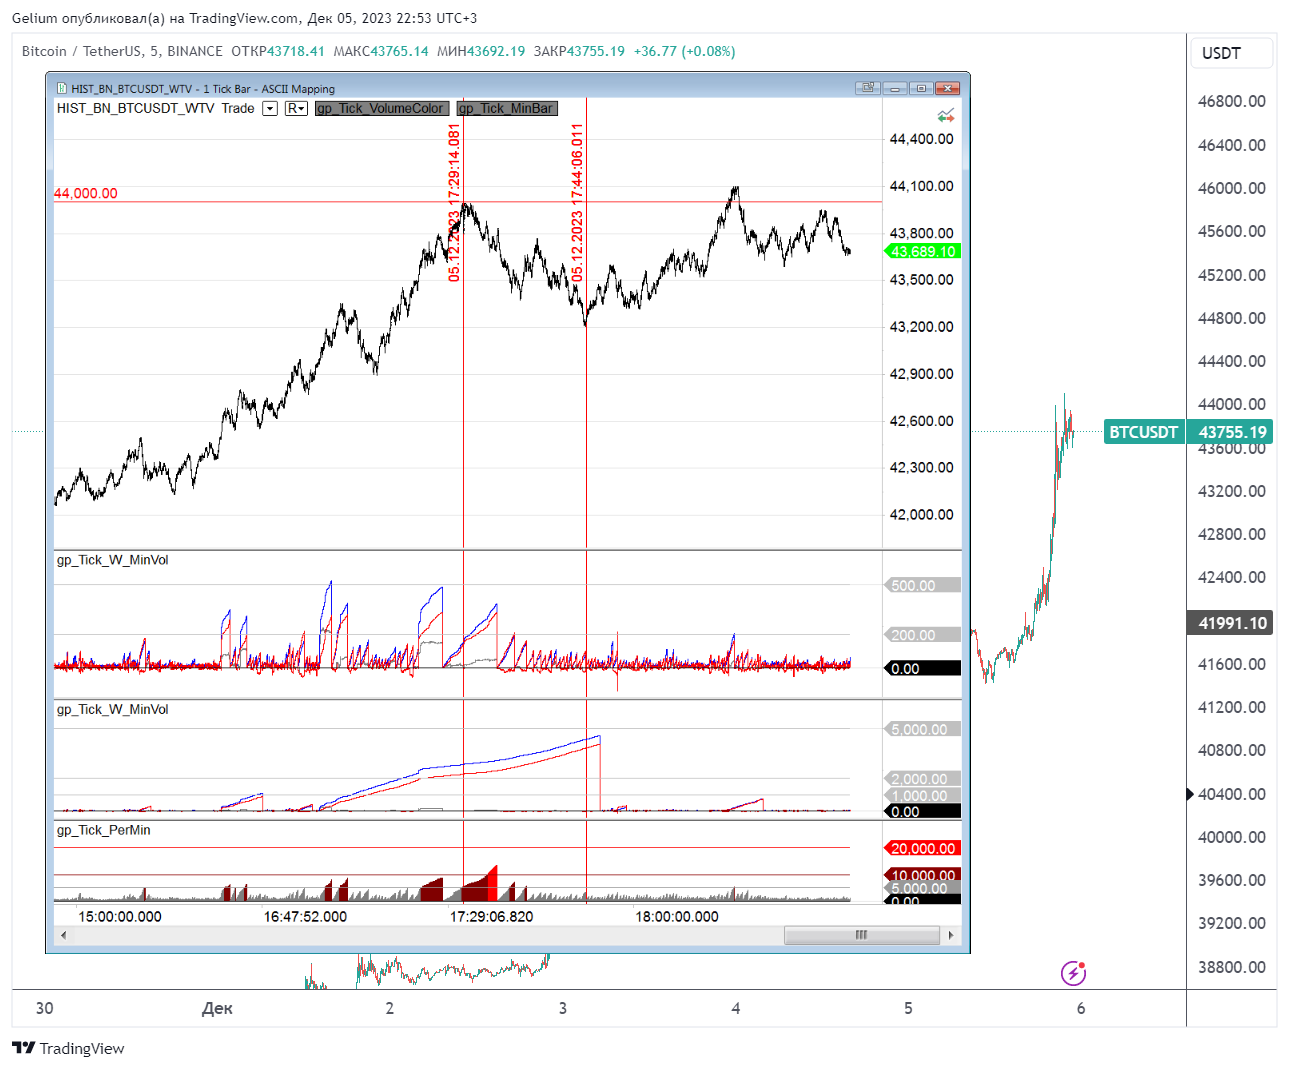Click the red 20,000.00 threshold label
This screenshot has height=1069, width=1289.
click(923, 848)
